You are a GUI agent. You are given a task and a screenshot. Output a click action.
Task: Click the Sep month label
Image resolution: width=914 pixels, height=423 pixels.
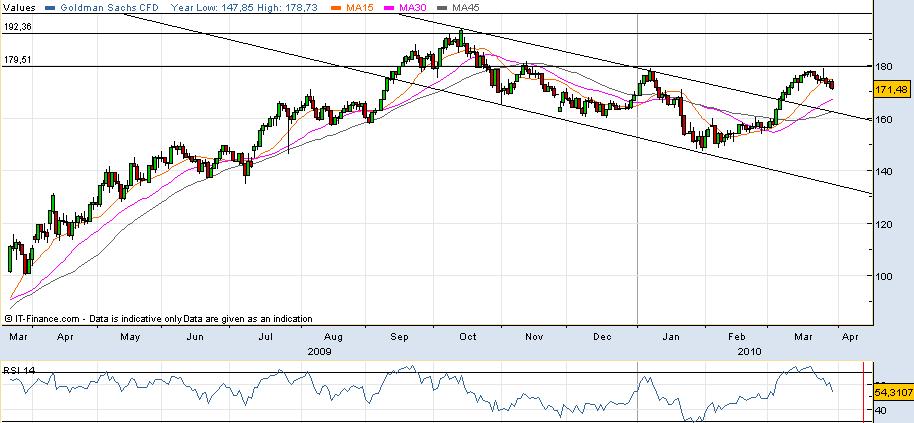400,337
